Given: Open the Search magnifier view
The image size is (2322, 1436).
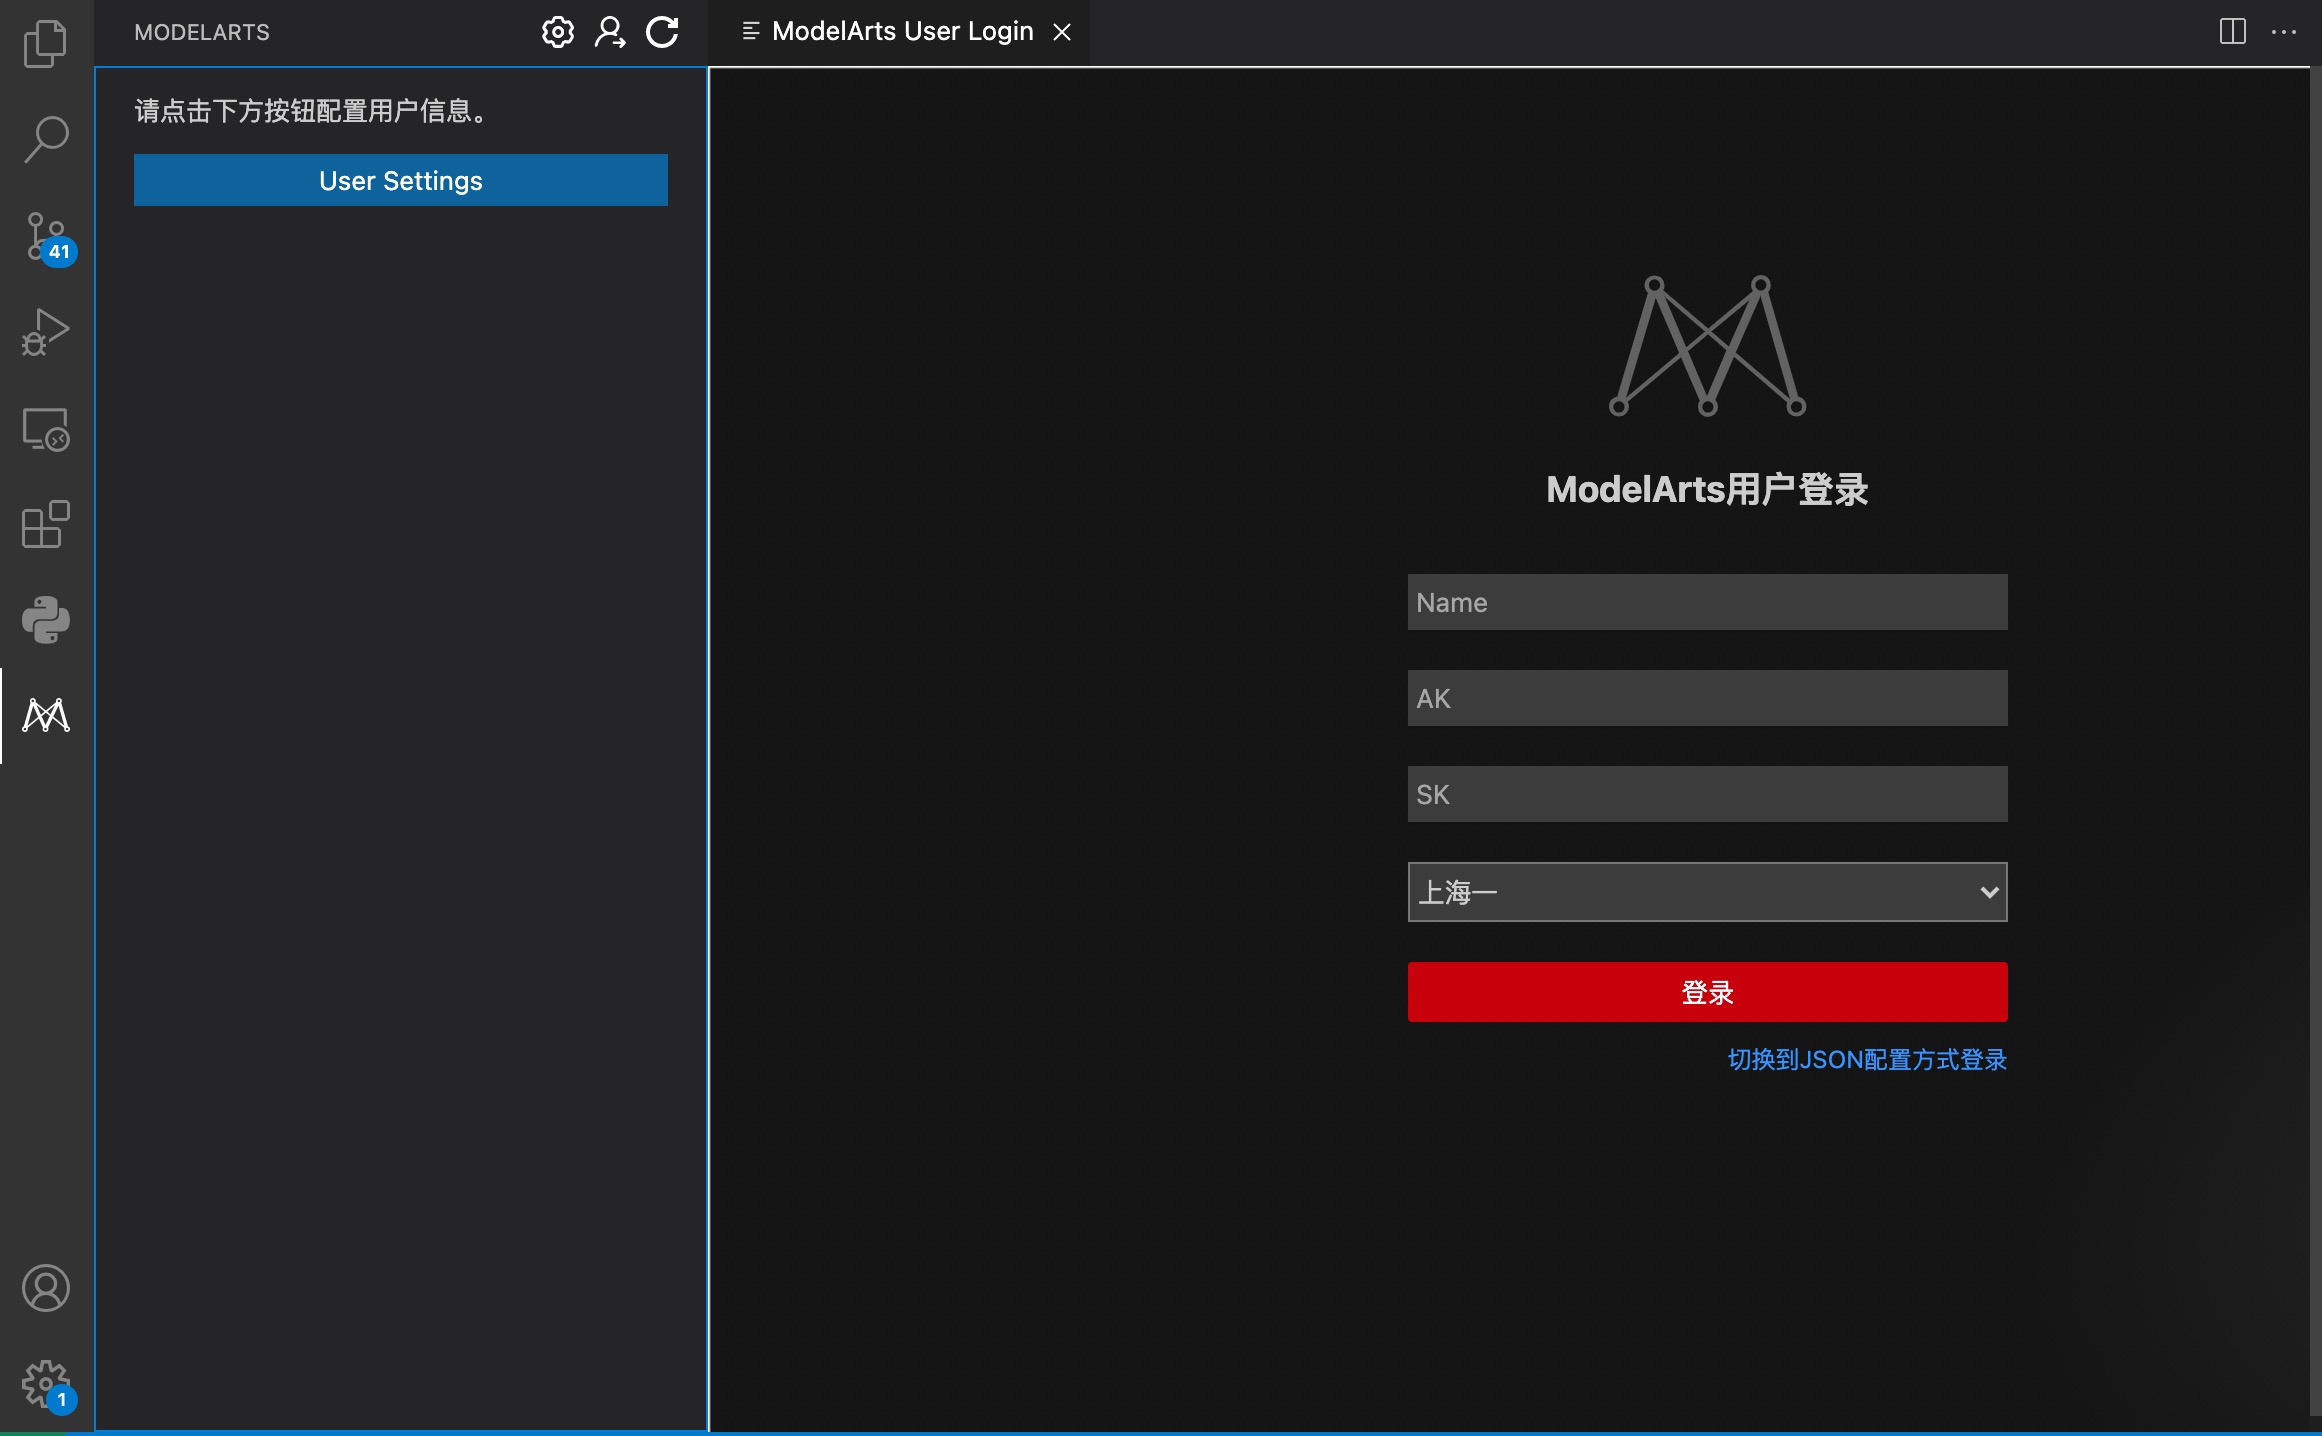Looking at the screenshot, I should tap(45, 139).
